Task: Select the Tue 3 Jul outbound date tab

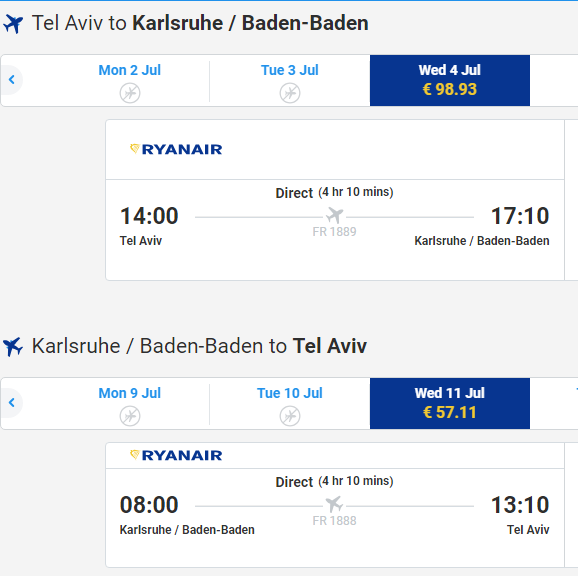Action: pyautogui.click(x=290, y=80)
